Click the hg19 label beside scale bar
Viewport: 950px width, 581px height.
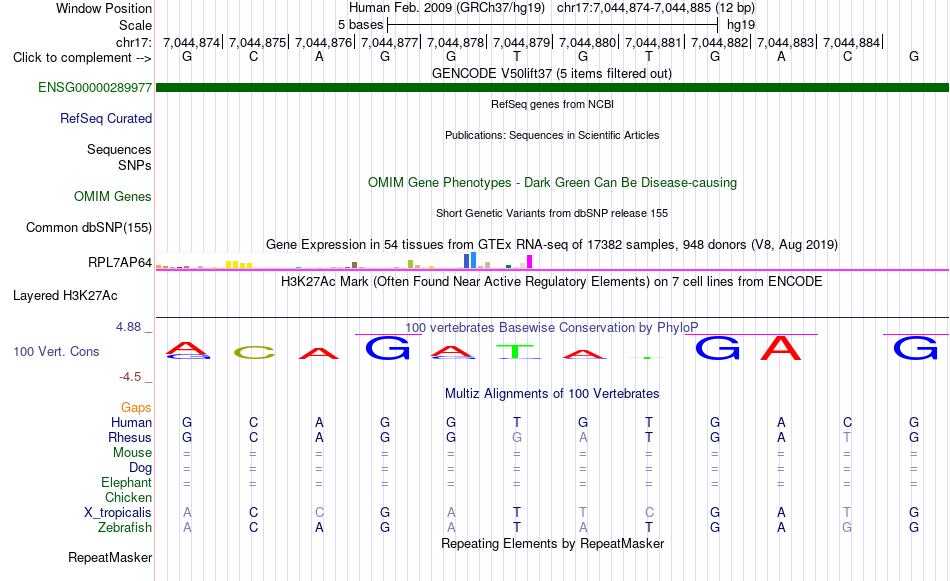[x=741, y=25]
